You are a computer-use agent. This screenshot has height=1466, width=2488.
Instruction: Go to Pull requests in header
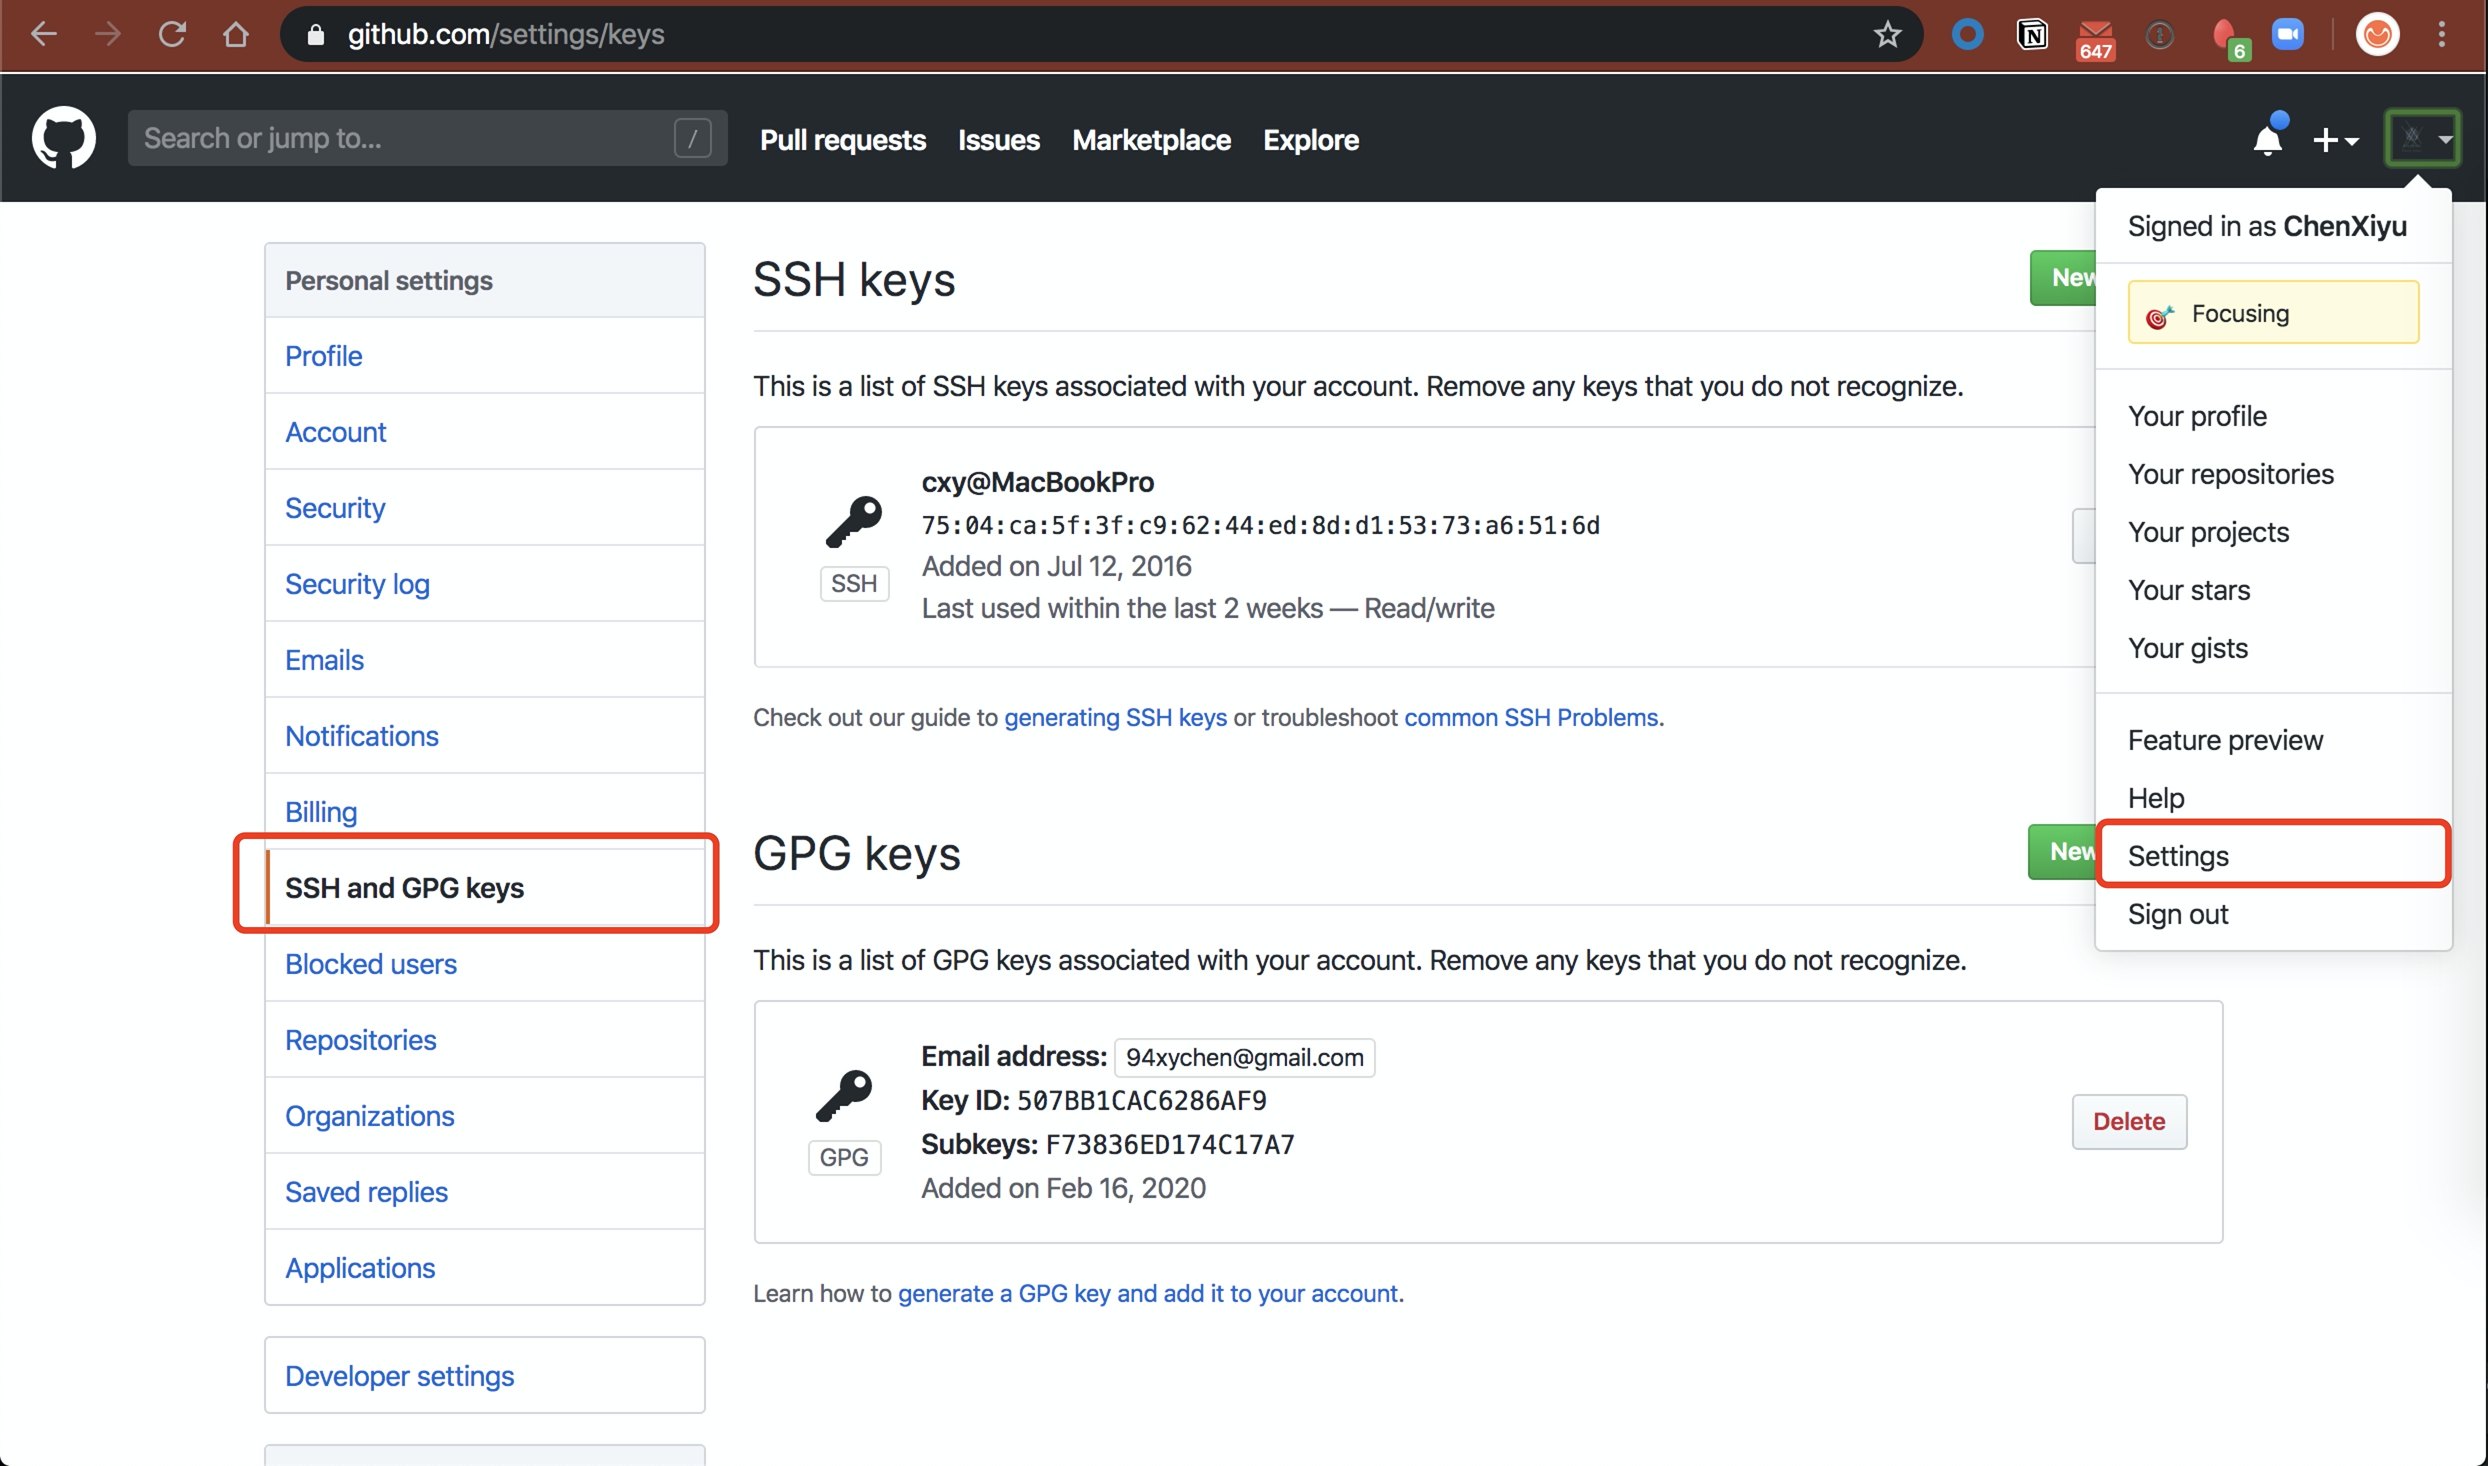(843, 139)
